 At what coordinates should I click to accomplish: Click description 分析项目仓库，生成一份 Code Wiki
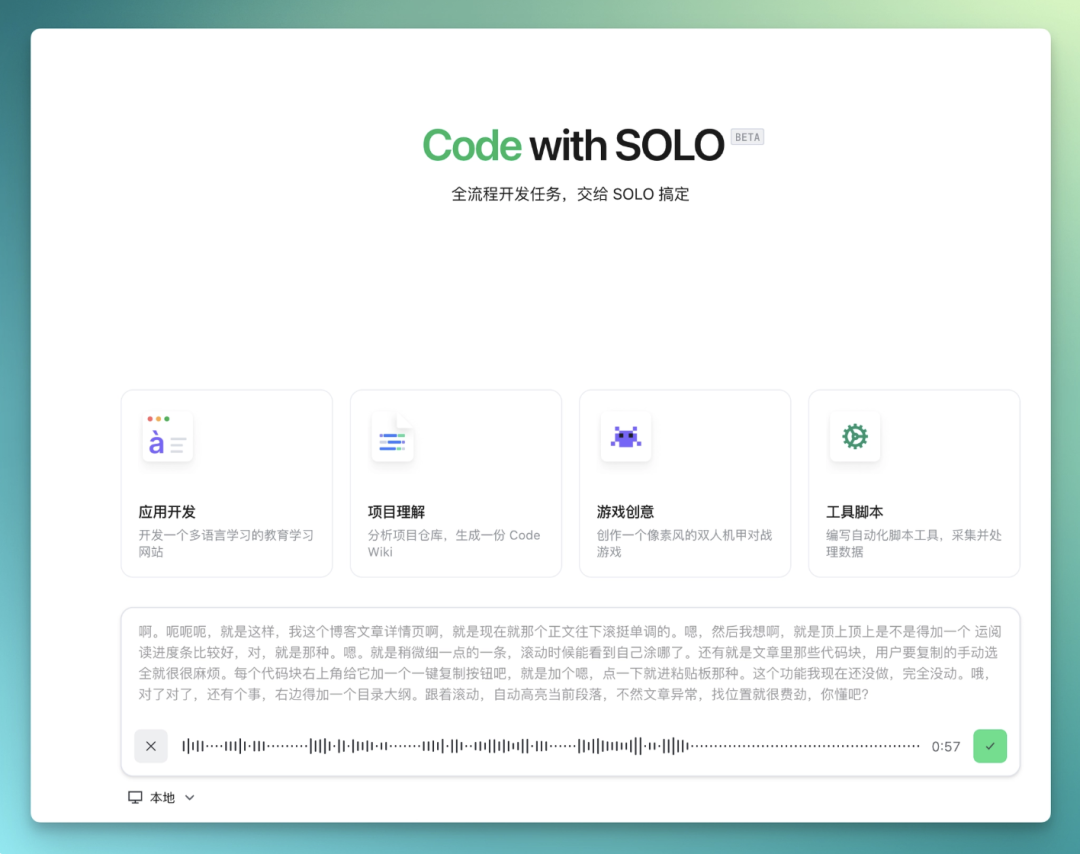tap(454, 543)
